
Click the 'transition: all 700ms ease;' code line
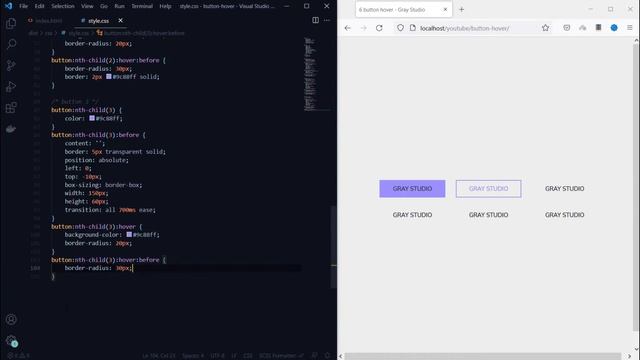coord(110,210)
